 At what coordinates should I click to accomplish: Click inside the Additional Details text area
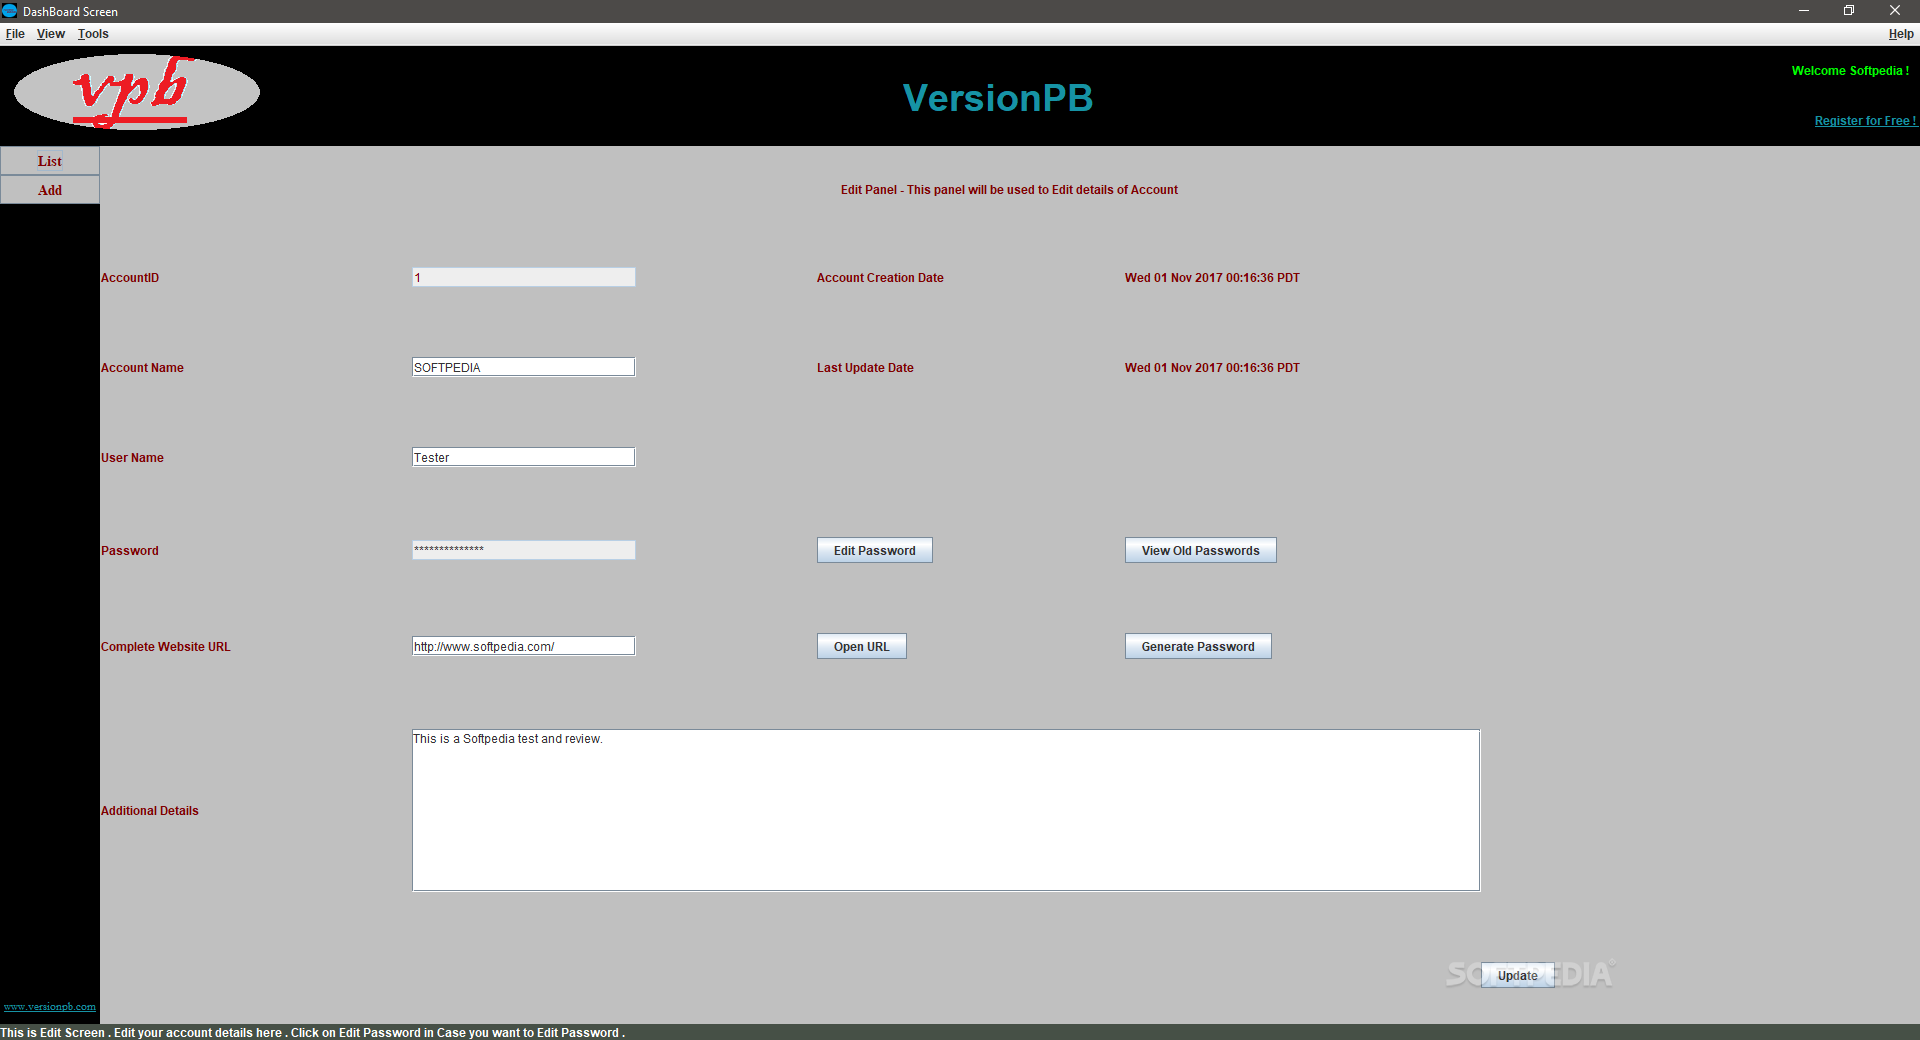(x=946, y=811)
